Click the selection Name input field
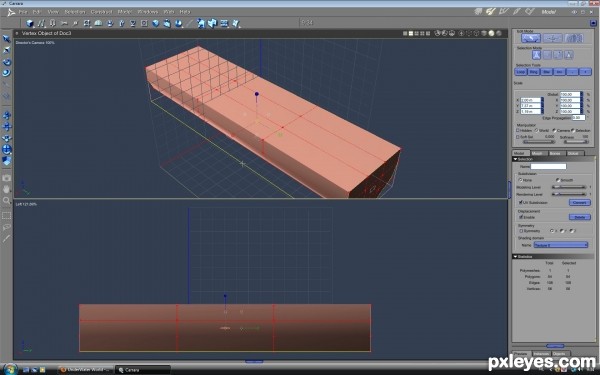Image resolution: width=600 pixels, height=375 pixels. pos(548,166)
